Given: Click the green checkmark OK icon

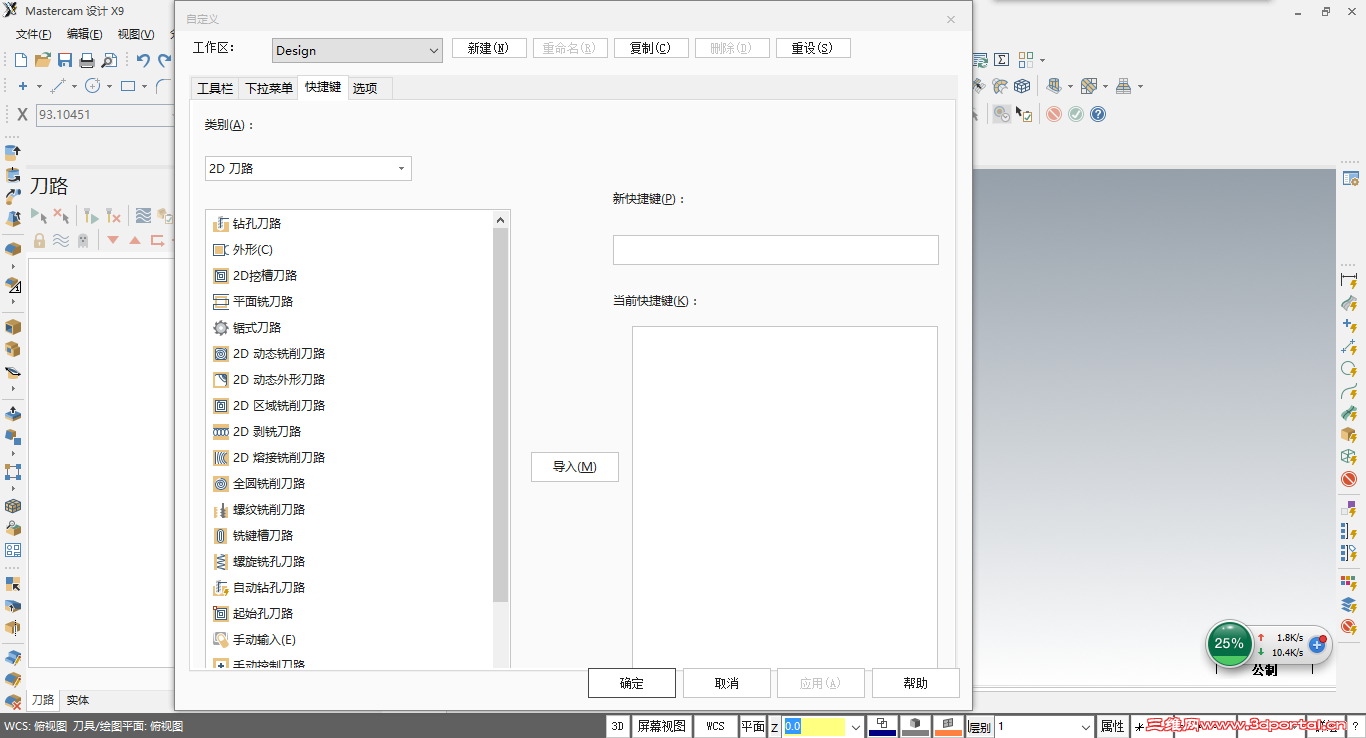Looking at the screenshot, I should click(1076, 114).
